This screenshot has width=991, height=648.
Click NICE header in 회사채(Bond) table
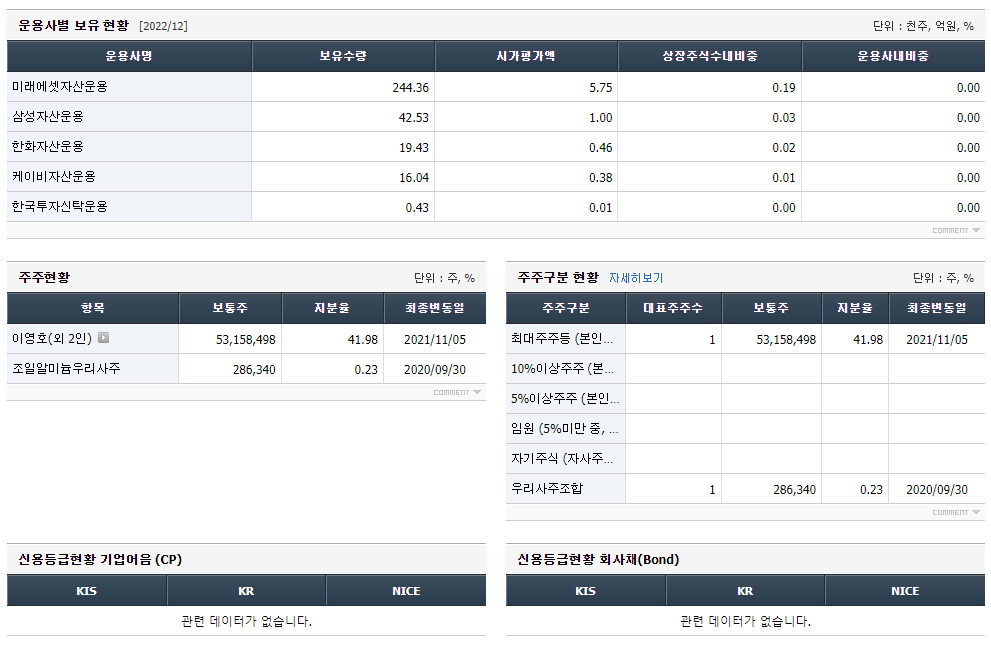(905, 591)
